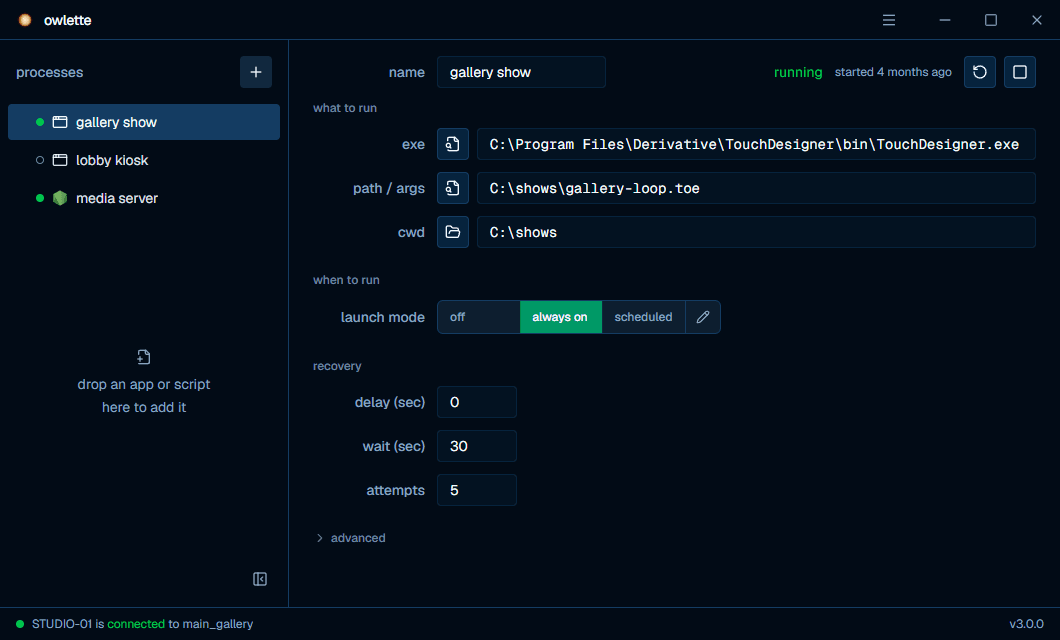Edit the schedule with pencil icon
The image size is (1060, 640).
coord(703,317)
